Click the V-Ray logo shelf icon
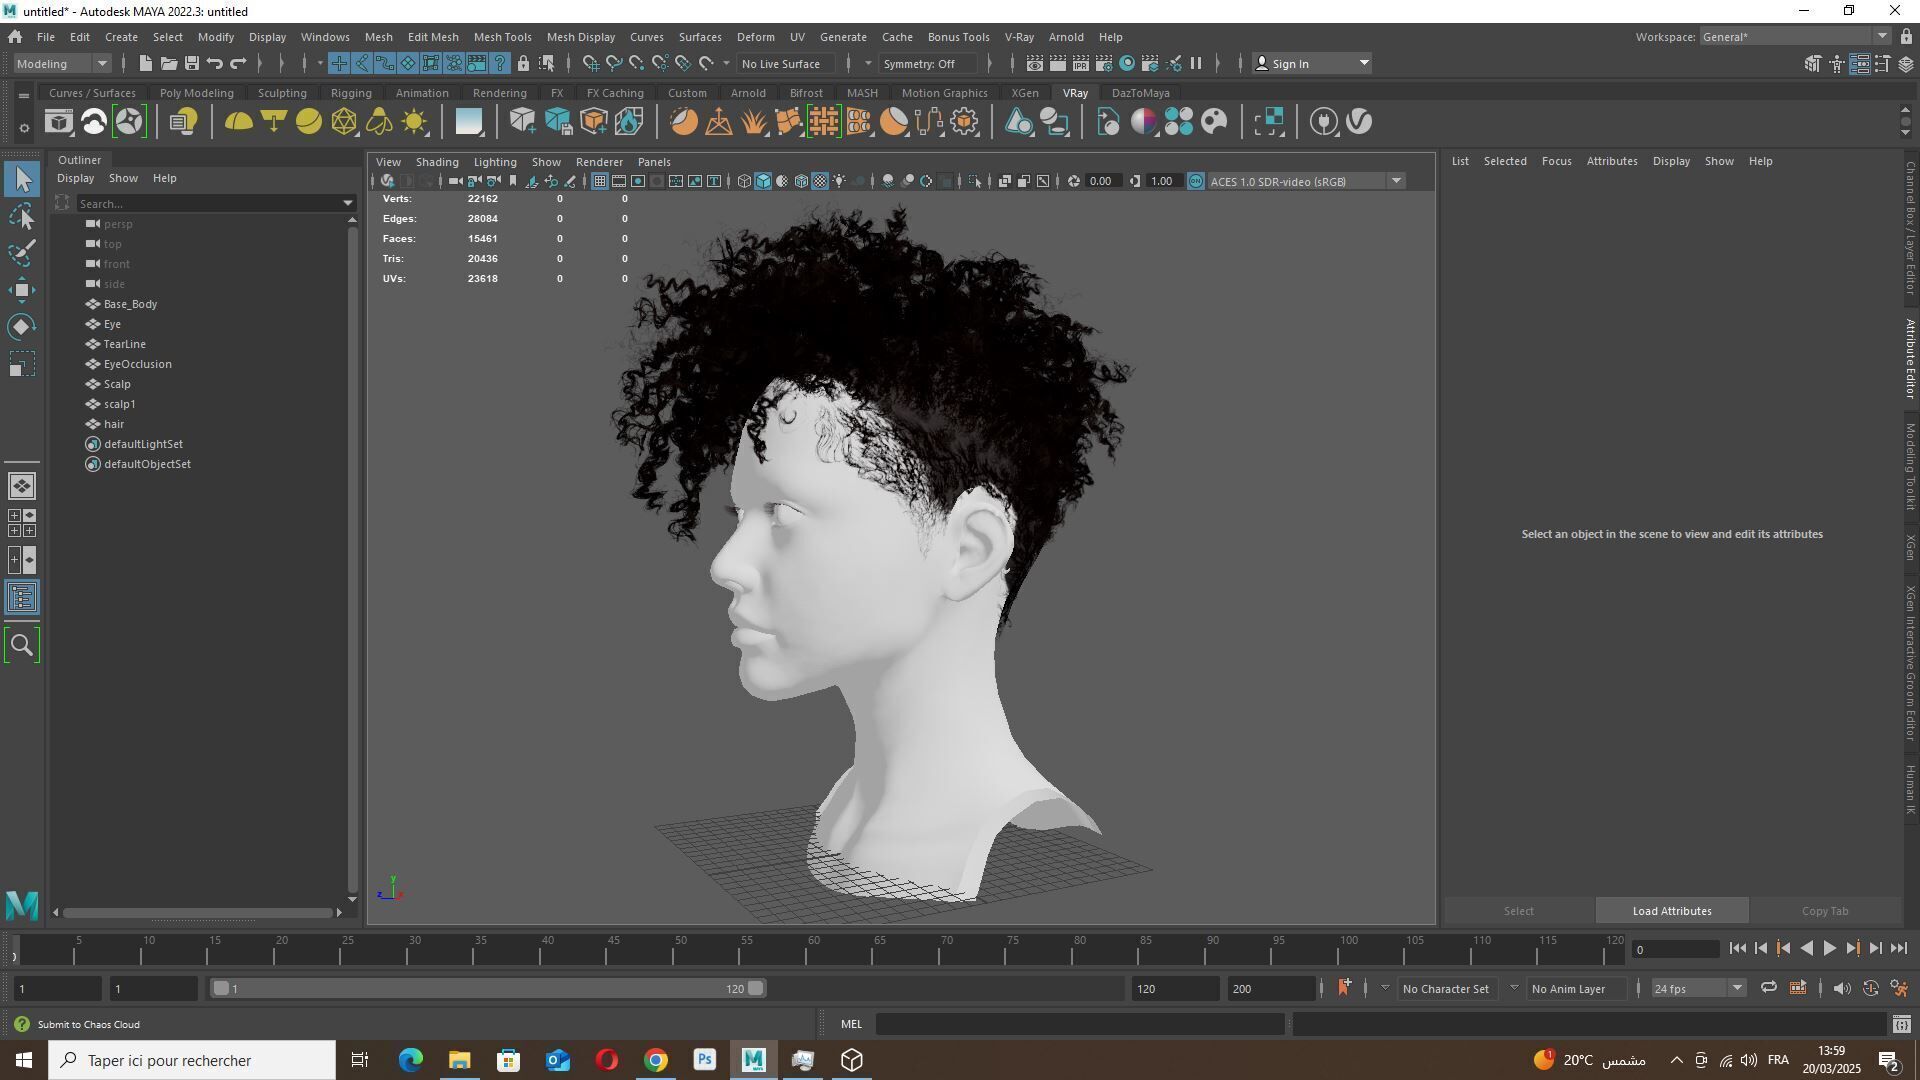1920x1080 pixels. point(1359,122)
